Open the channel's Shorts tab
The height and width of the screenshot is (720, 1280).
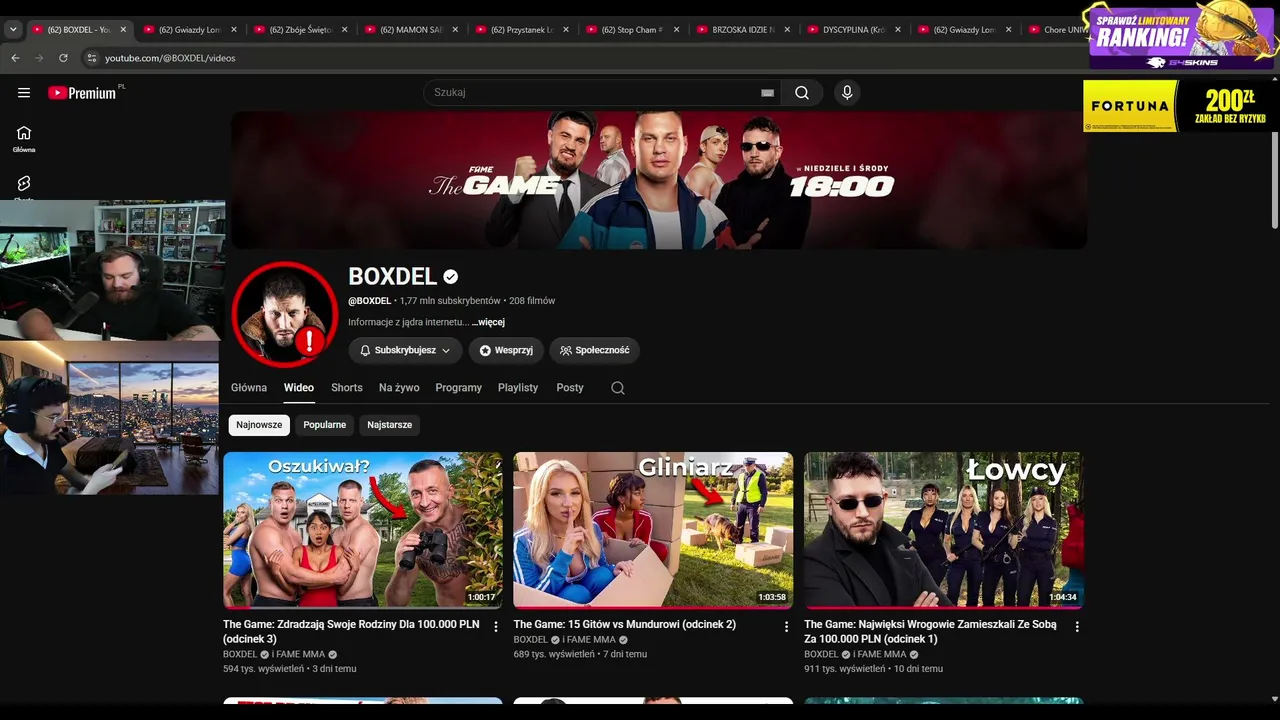[x=347, y=388]
